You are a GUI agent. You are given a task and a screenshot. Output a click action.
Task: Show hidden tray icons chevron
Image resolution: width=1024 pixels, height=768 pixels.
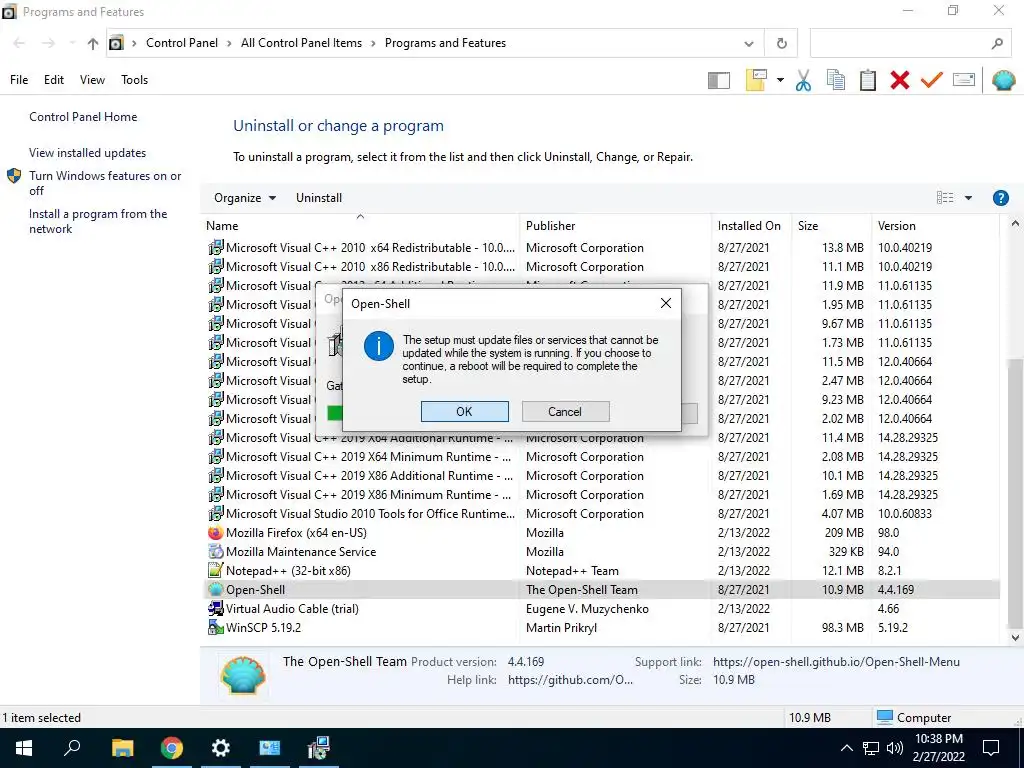(x=846, y=748)
